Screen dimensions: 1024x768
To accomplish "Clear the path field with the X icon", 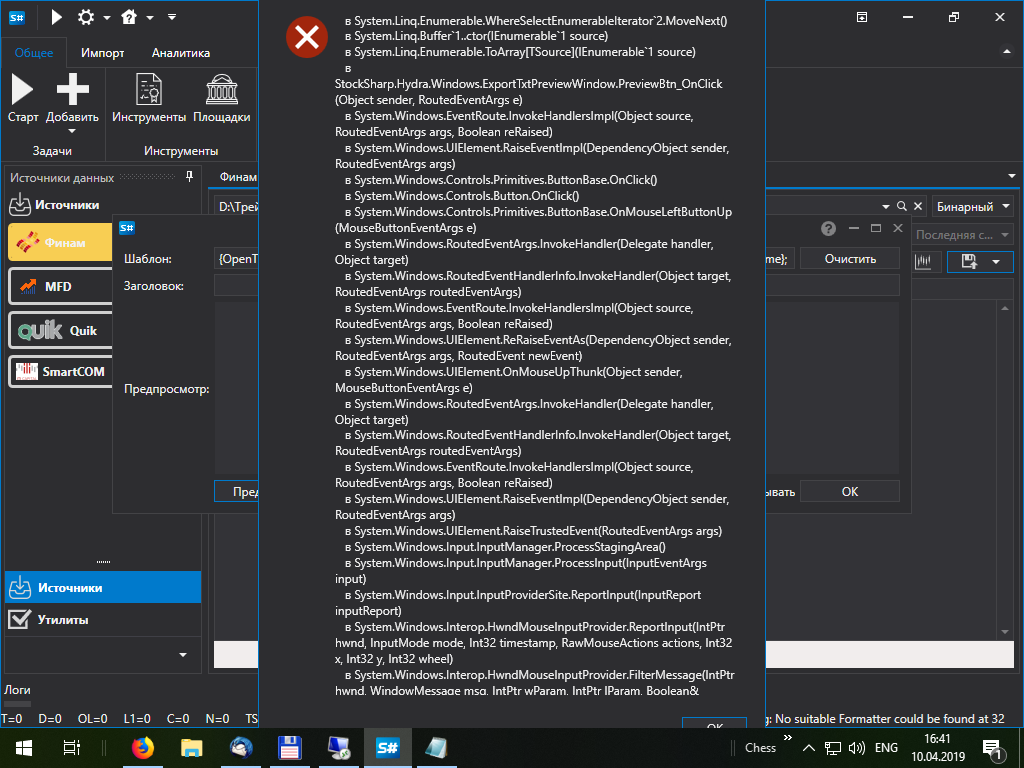I will [918, 206].
